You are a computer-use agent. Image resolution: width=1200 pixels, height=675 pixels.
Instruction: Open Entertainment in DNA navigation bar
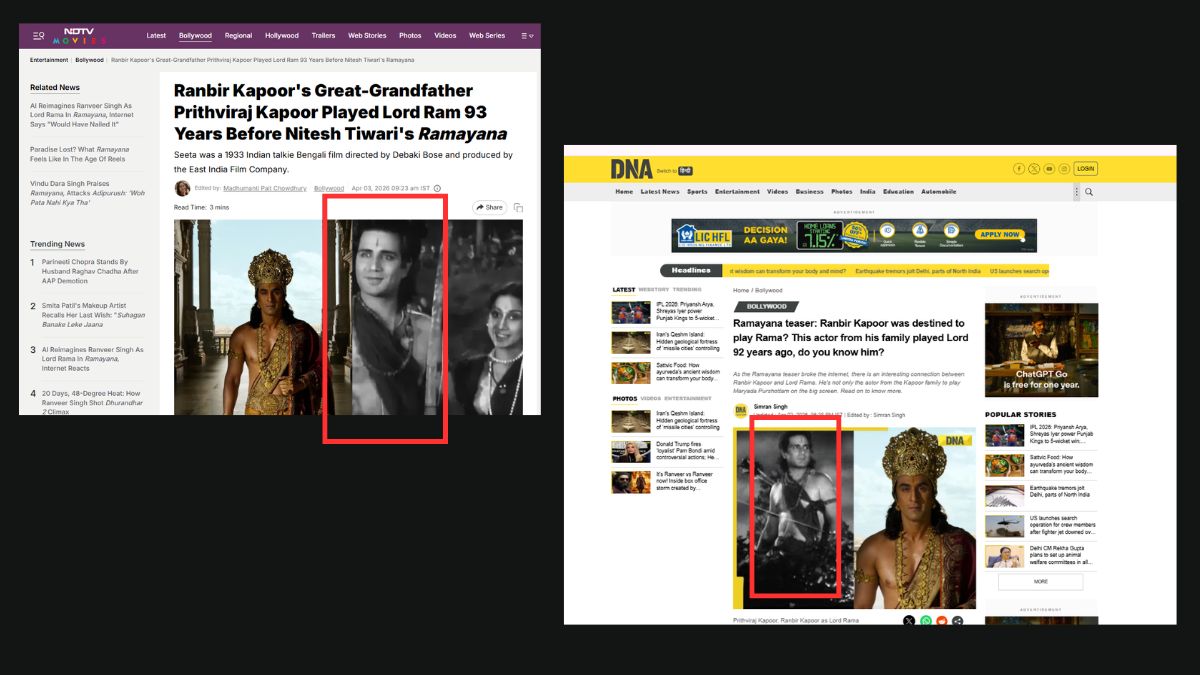(x=737, y=192)
